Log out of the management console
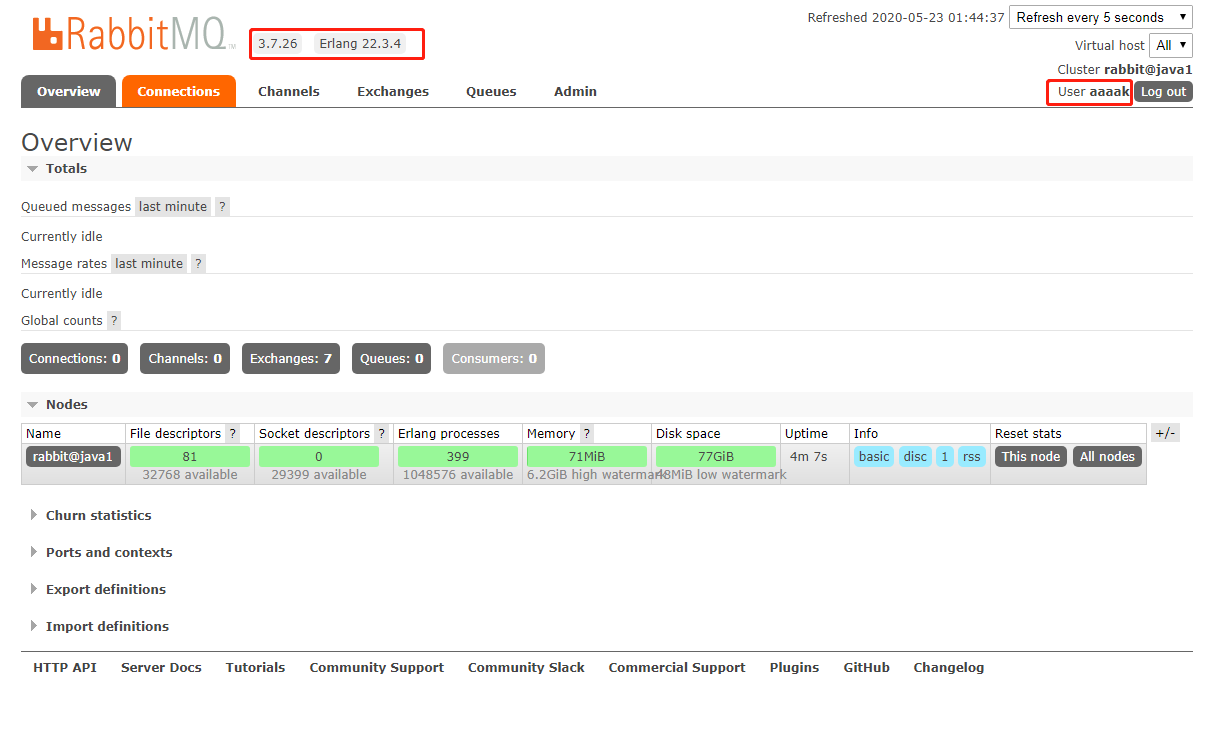The image size is (1210, 733). tap(1164, 91)
